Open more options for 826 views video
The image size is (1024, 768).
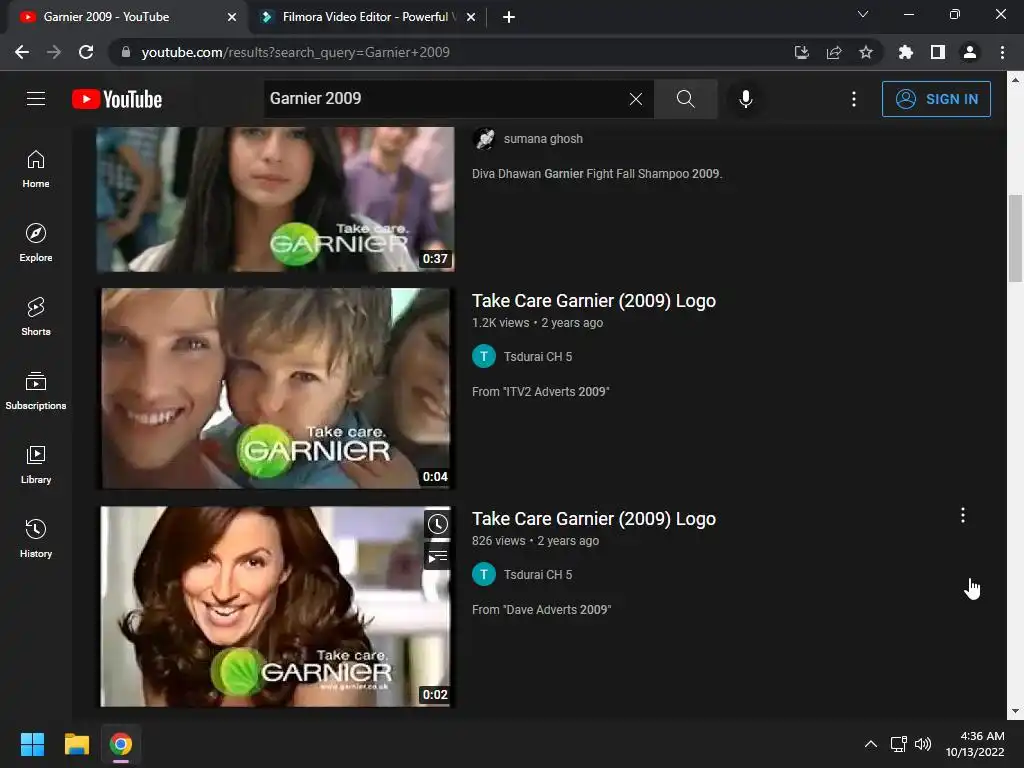(x=963, y=515)
